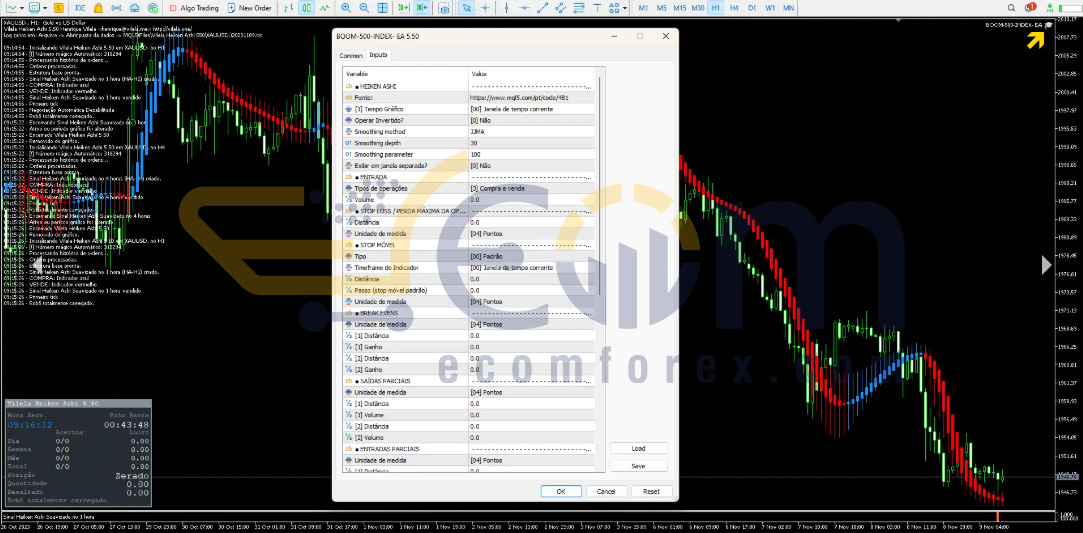The width and height of the screenshot is (1083, 533).
Task: Switch to the Inputs tab
Action: pos(378,55)
